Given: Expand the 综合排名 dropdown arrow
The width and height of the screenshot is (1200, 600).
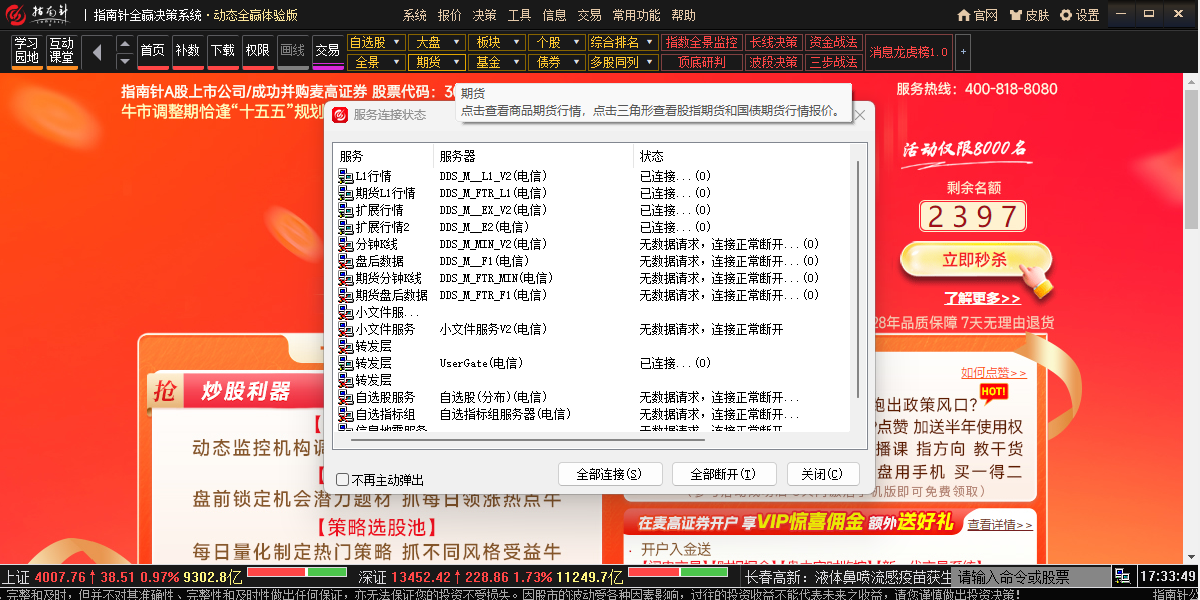Looking at the screenshot, I should pos(650,42).
